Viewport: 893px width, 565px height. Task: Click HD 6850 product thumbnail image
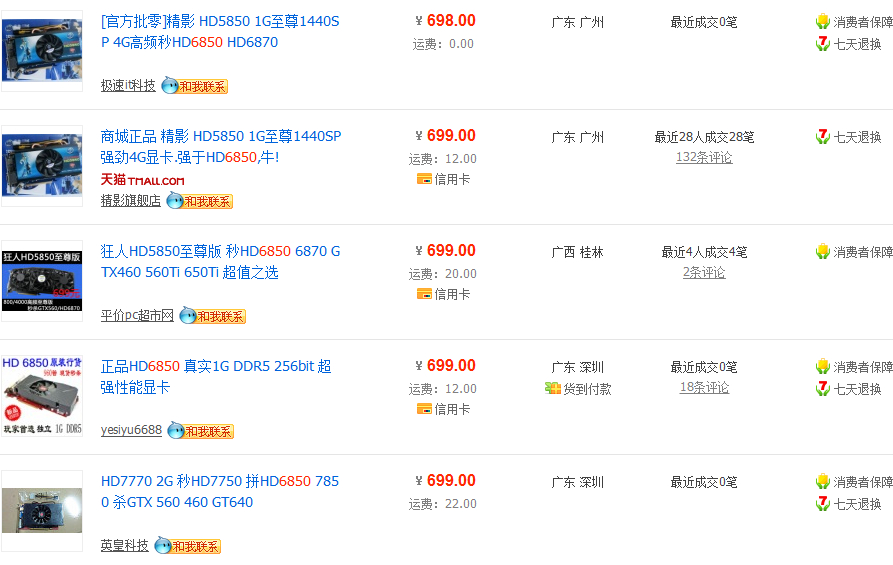42,396
